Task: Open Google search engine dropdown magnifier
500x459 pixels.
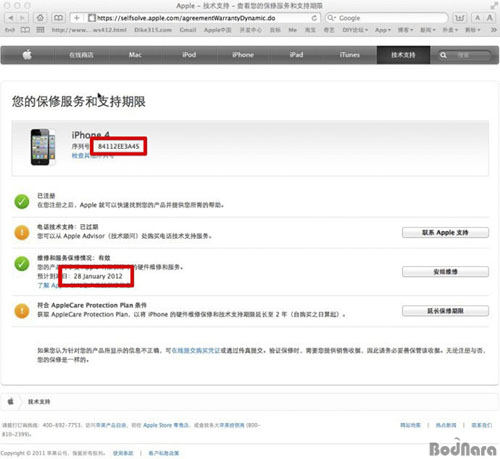Action: click(331, 18)
